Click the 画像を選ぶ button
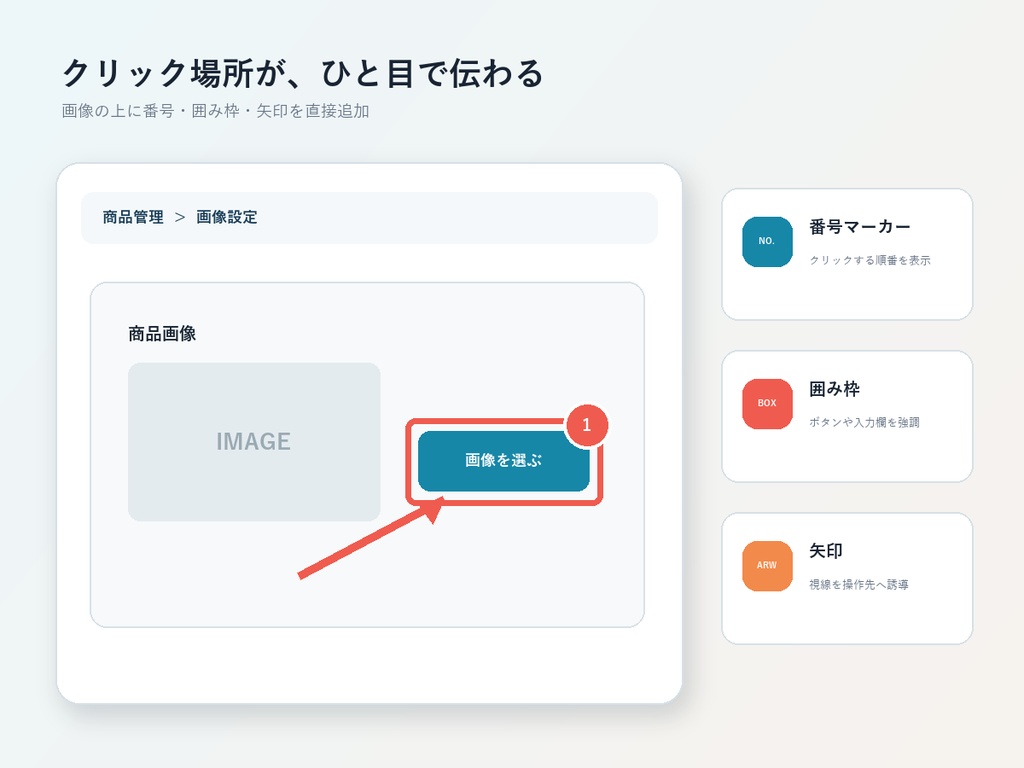This screenshot has width=1024, height=768. 504,461
